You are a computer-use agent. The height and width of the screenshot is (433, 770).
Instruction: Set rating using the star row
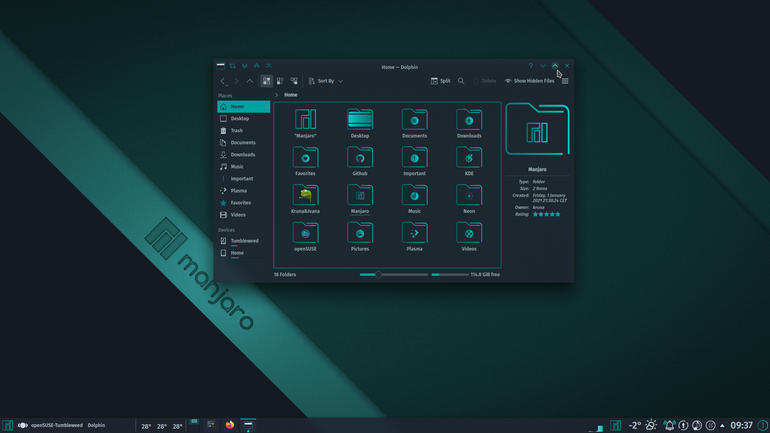coord(547,215)
